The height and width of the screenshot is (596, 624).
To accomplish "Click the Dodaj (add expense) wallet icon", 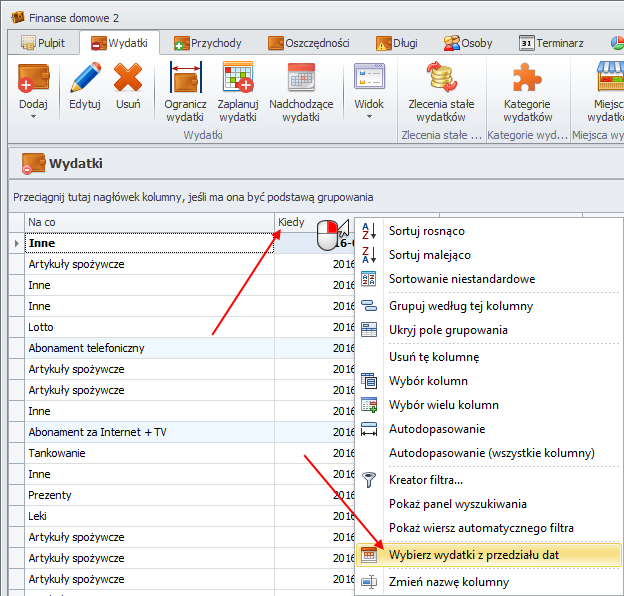I will (x=33, y=78).
